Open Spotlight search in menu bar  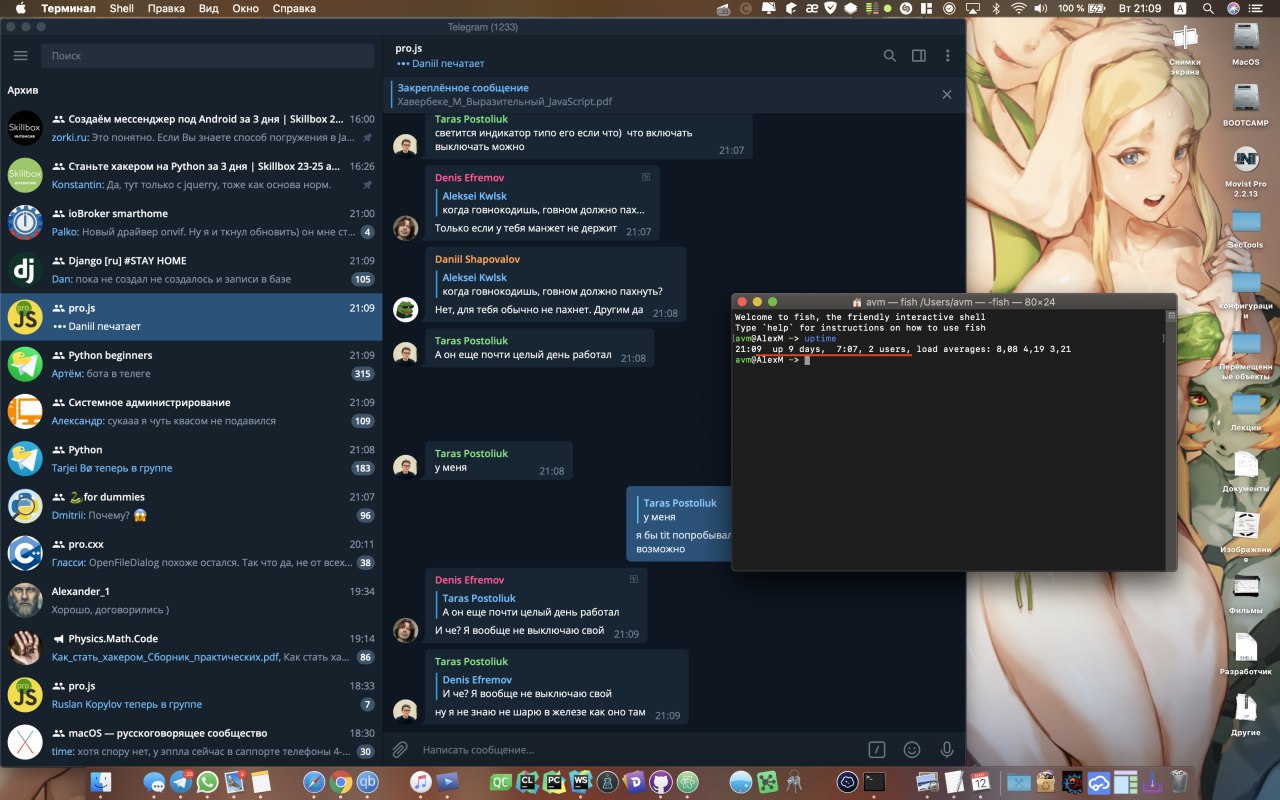1209,8
